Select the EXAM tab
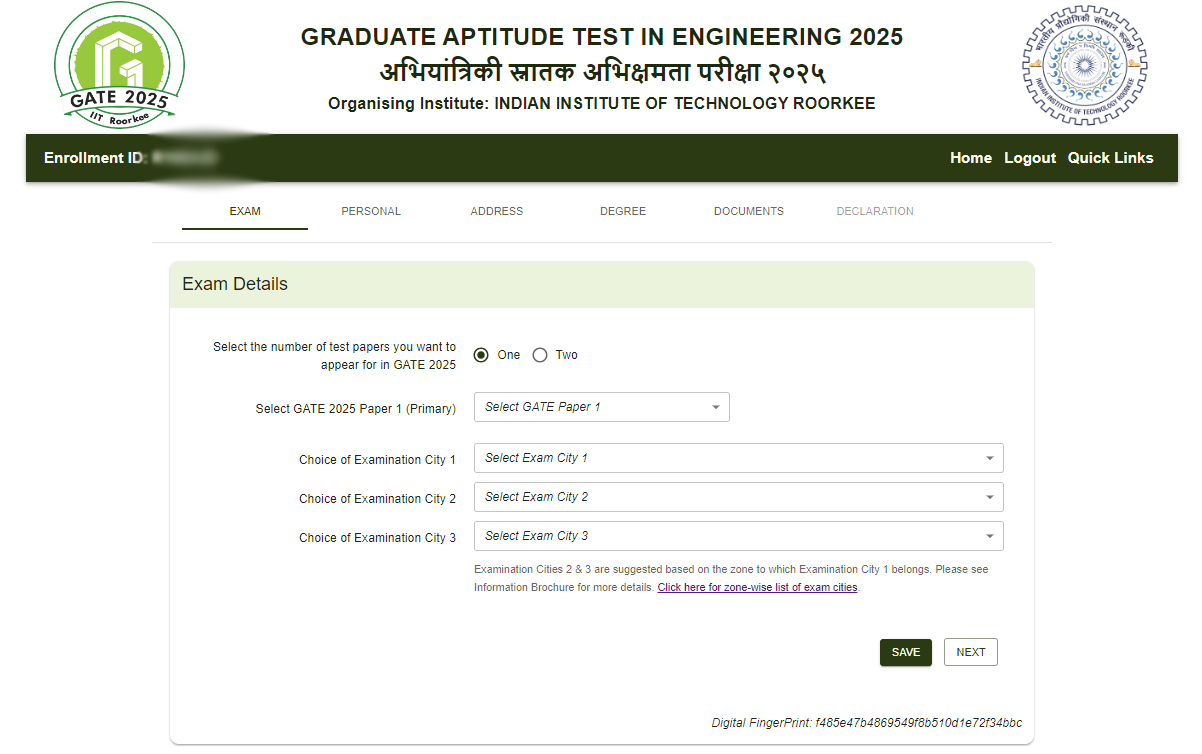1202x754 pixels. [244, 211]
